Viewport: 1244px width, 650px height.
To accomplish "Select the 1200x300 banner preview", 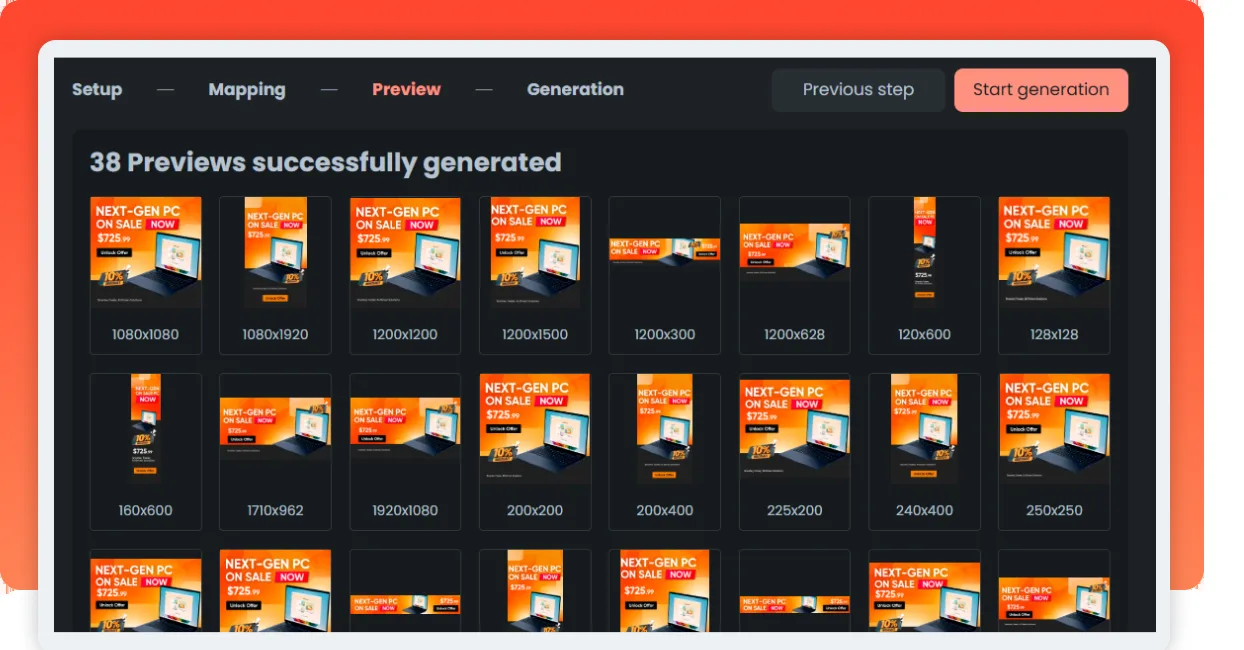I will [x=665, y=250].
